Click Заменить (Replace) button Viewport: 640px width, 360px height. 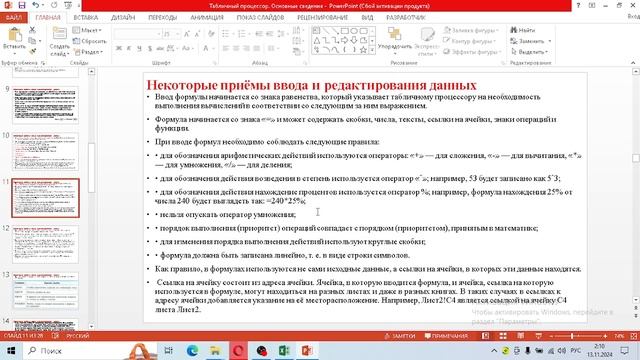tap(531, 41)
